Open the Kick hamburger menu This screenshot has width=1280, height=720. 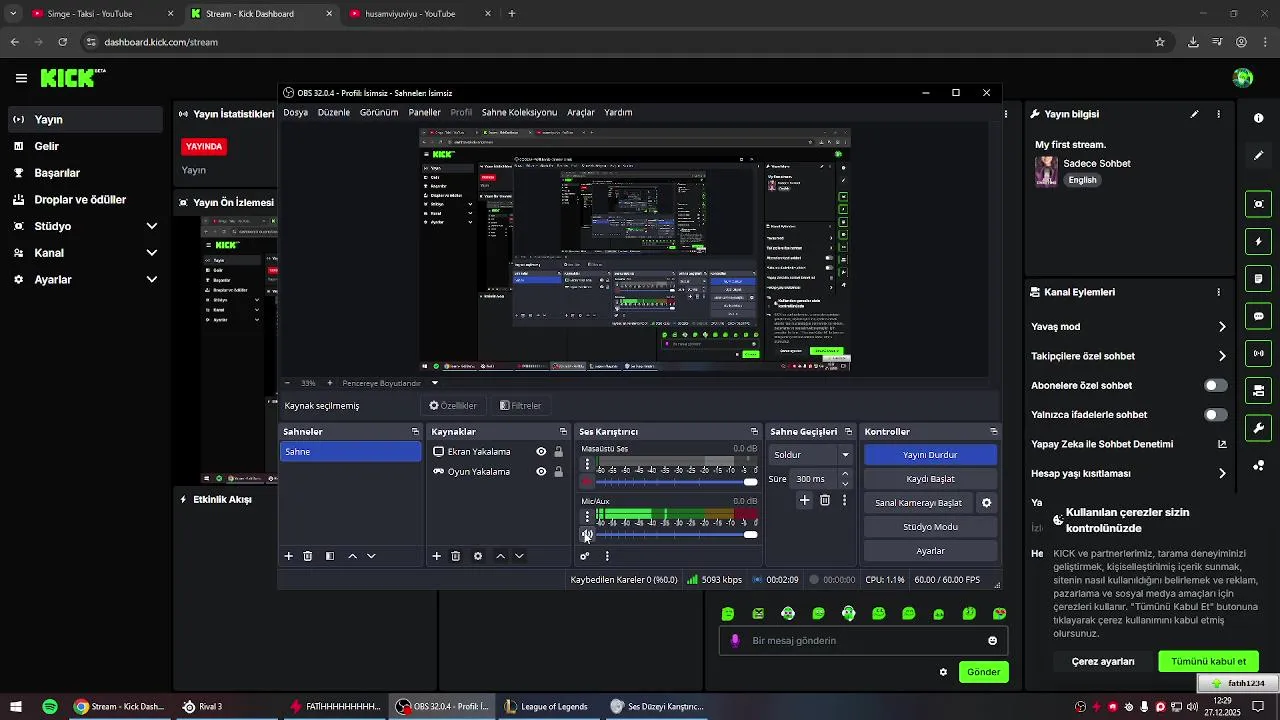point(21,78)
